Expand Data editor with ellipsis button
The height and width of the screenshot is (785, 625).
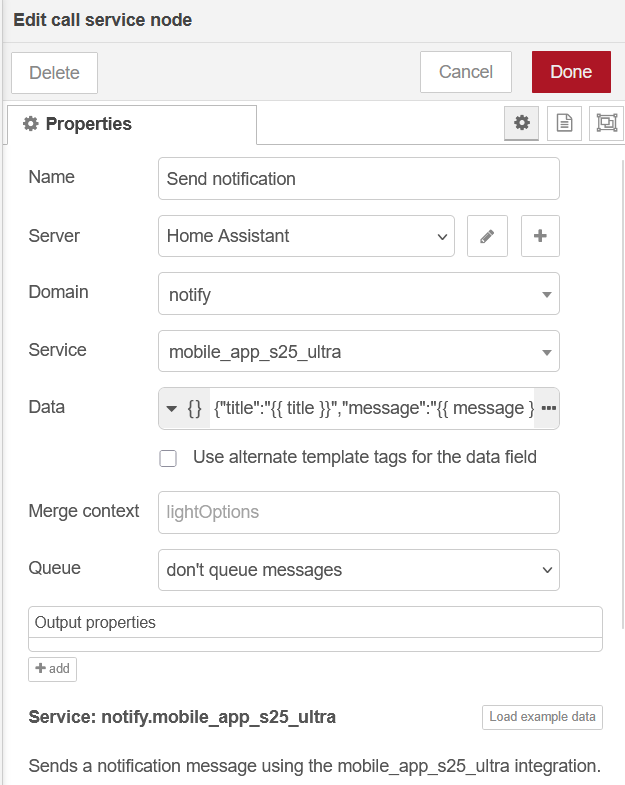click(x=547, y=409)
